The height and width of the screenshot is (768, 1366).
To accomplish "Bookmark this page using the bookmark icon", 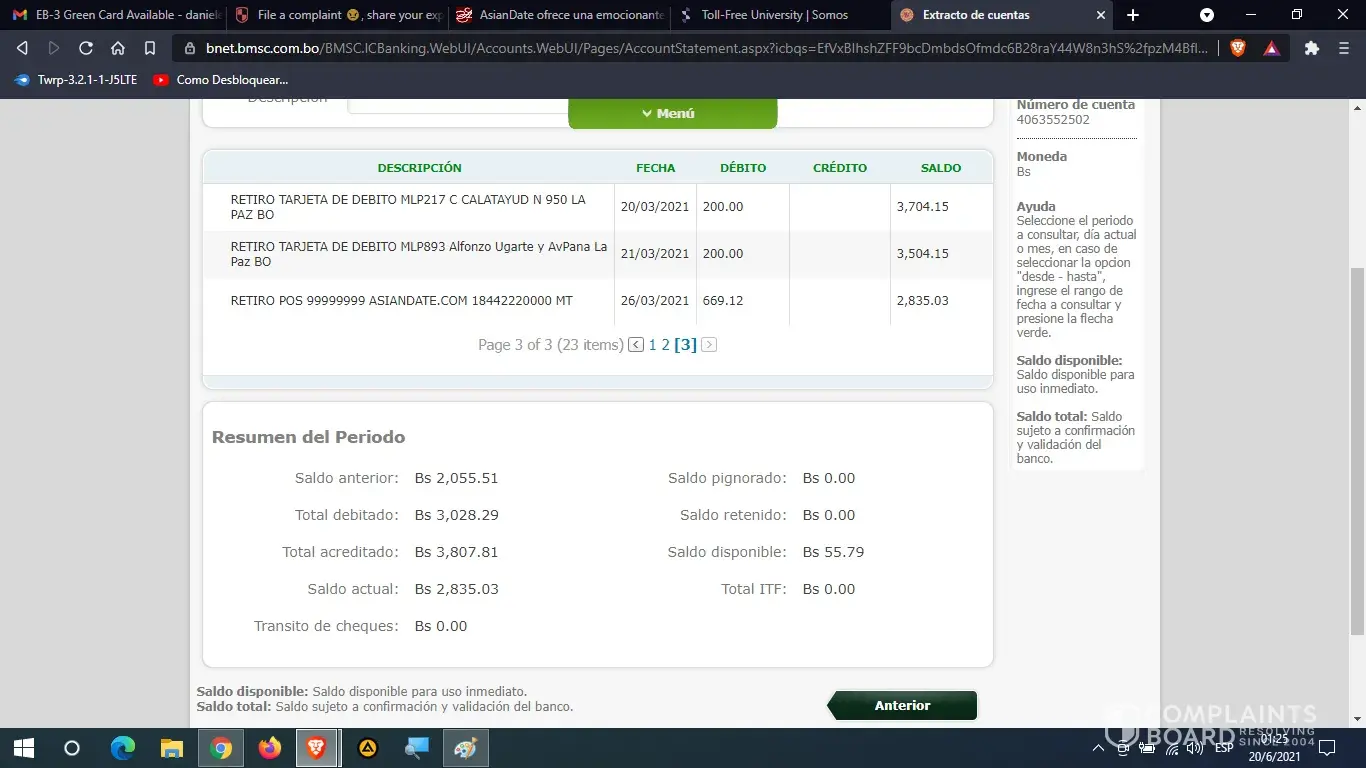I will [150, 48].
